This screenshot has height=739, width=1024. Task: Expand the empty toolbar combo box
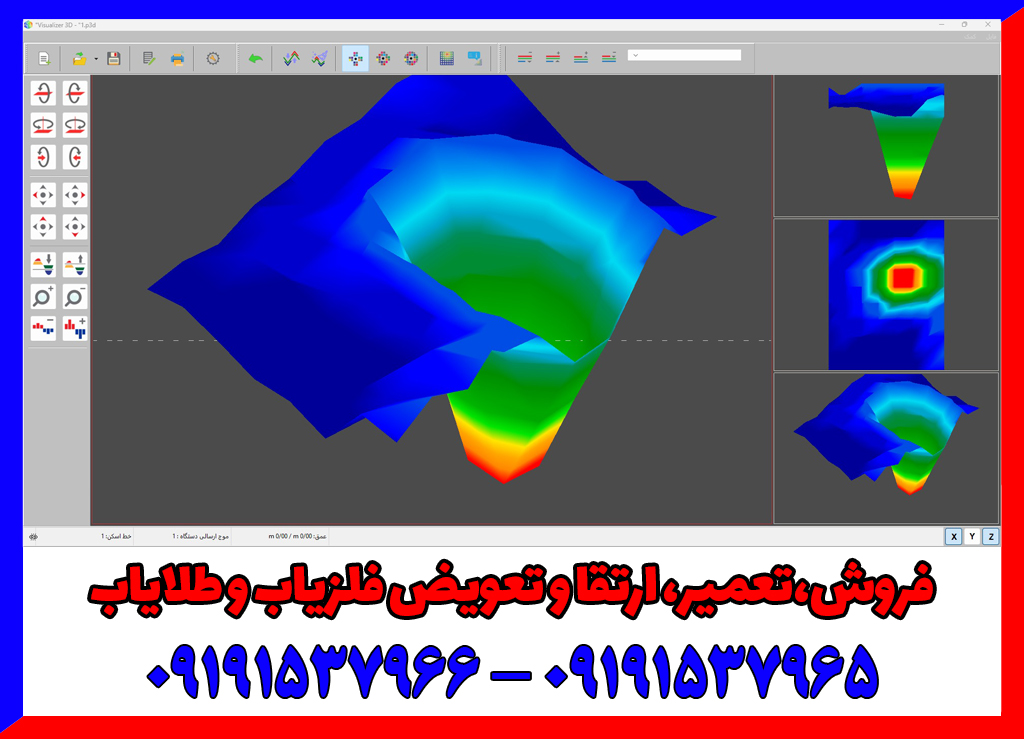[684, 56]
